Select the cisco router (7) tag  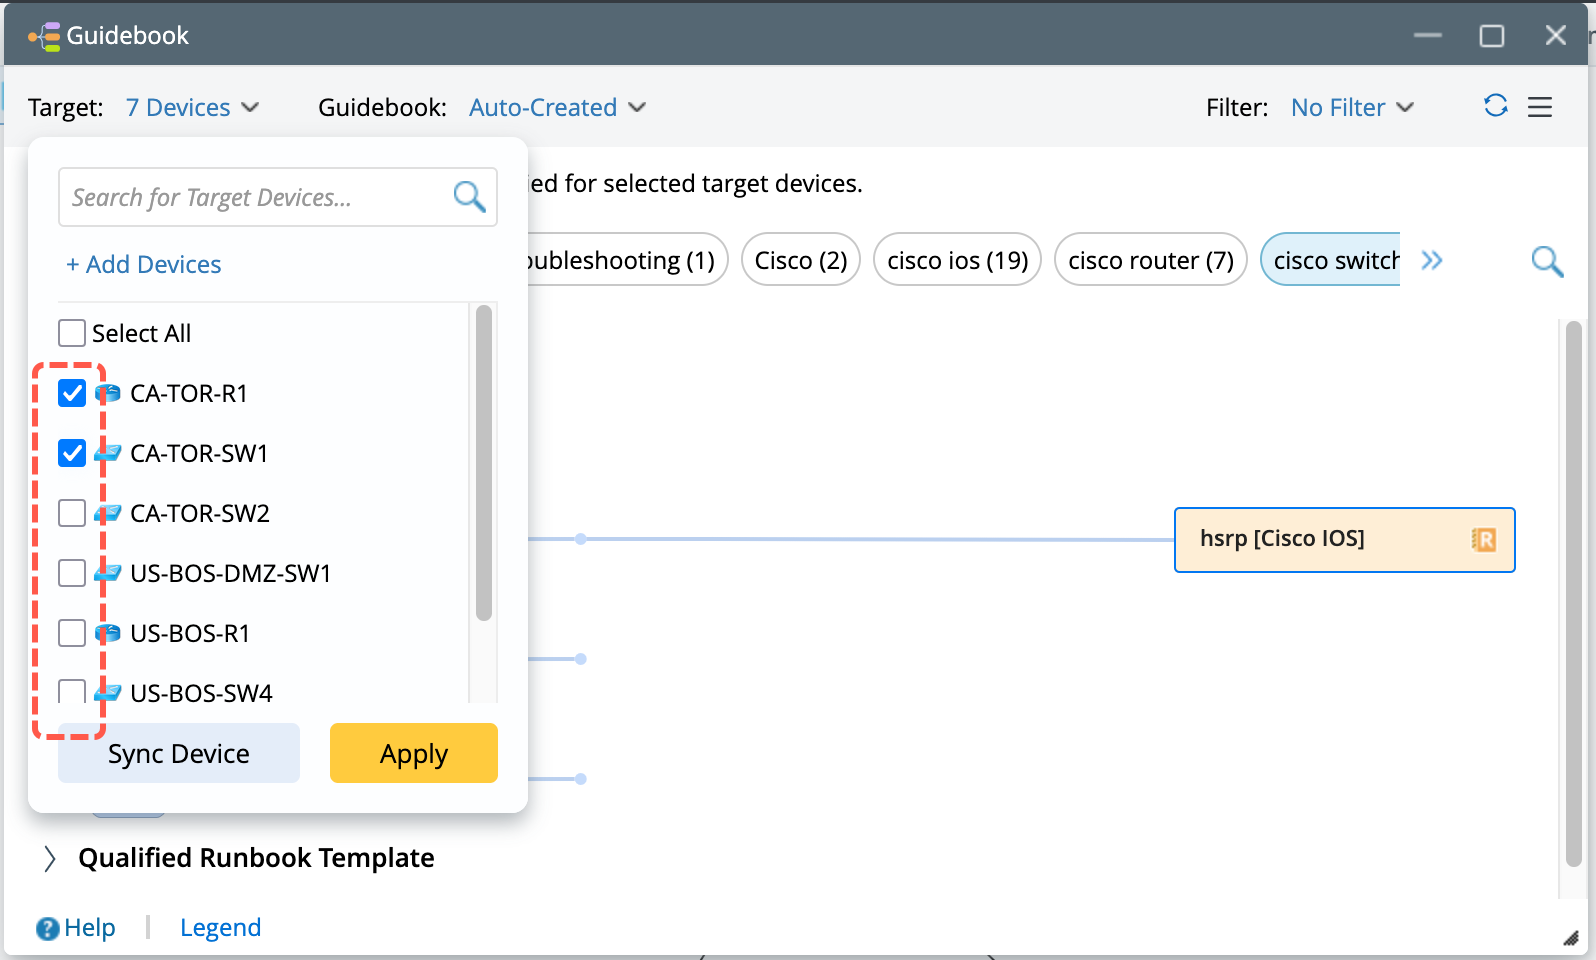point(1150,261)
